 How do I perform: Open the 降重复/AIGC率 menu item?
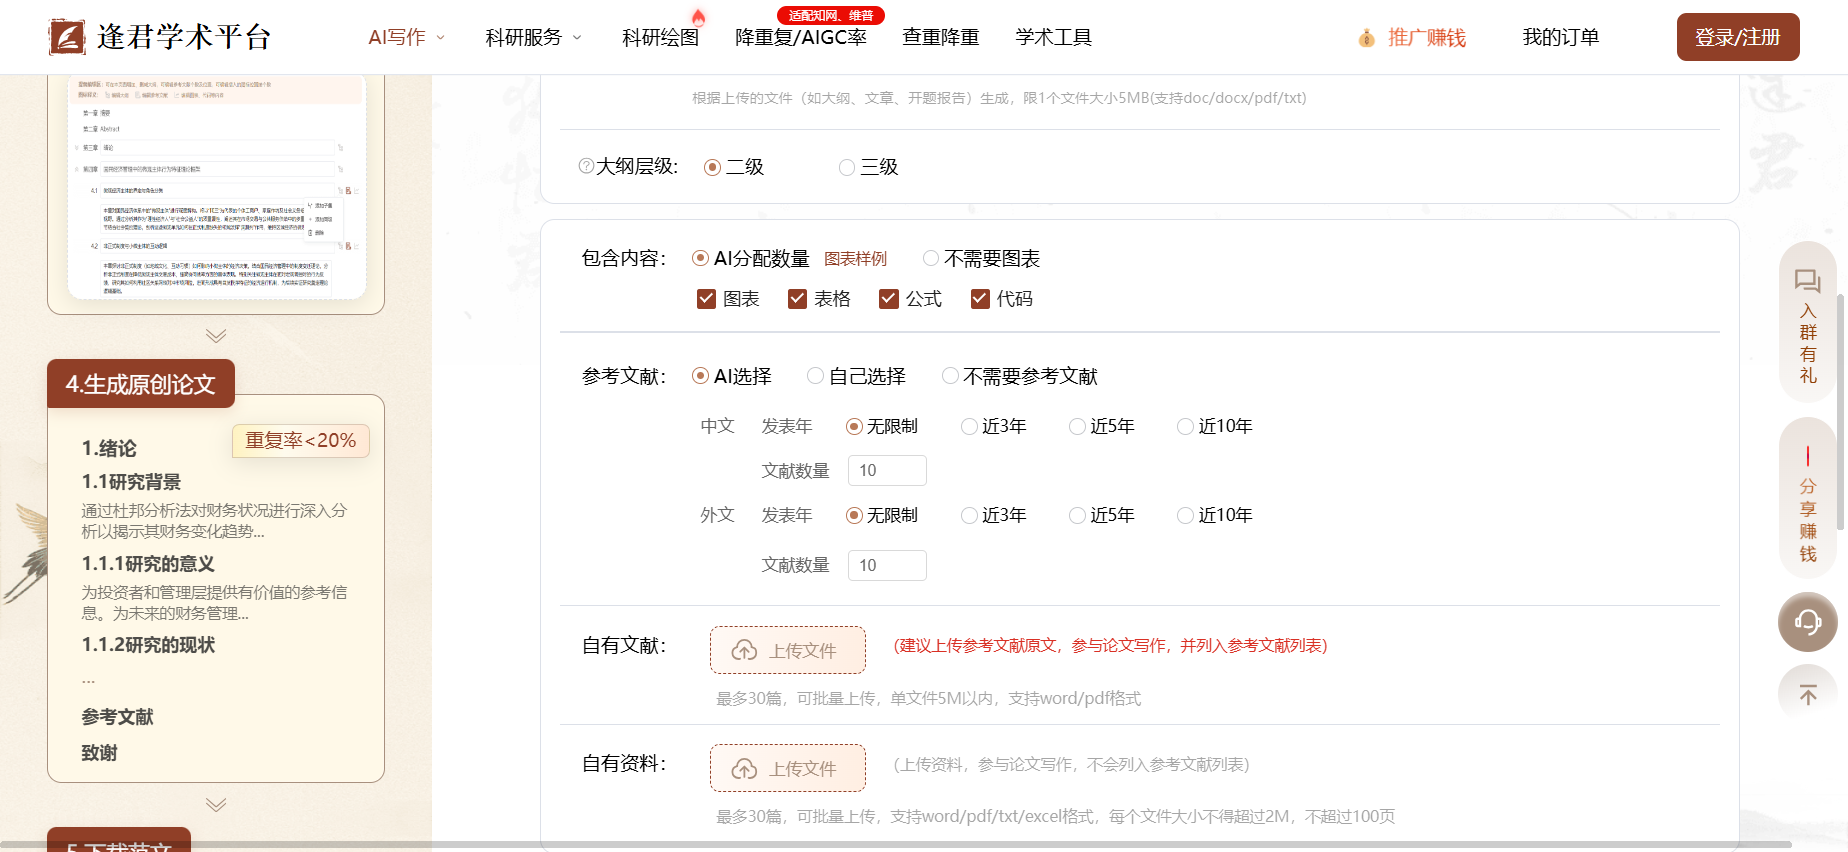click(801, 37)
